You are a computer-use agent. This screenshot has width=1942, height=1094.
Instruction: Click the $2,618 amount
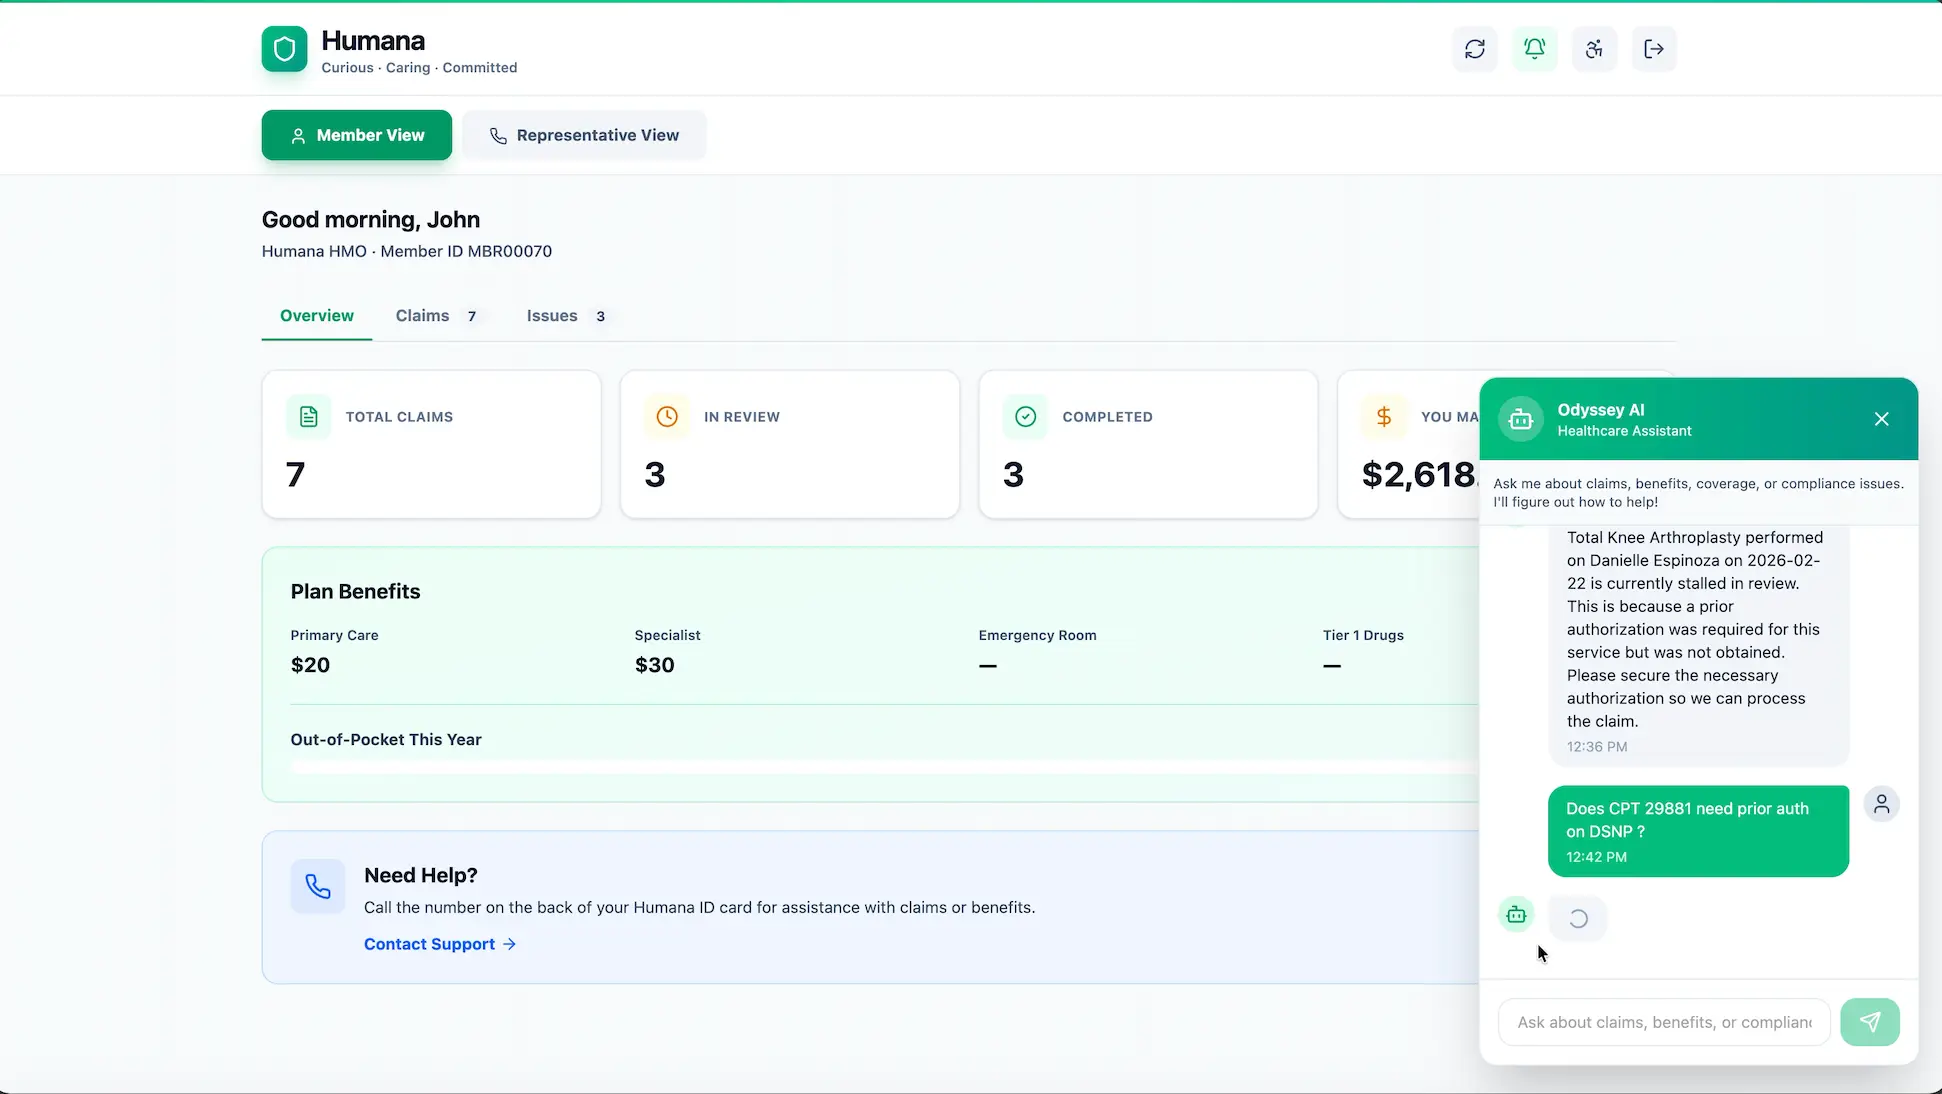pos(1419,475)
